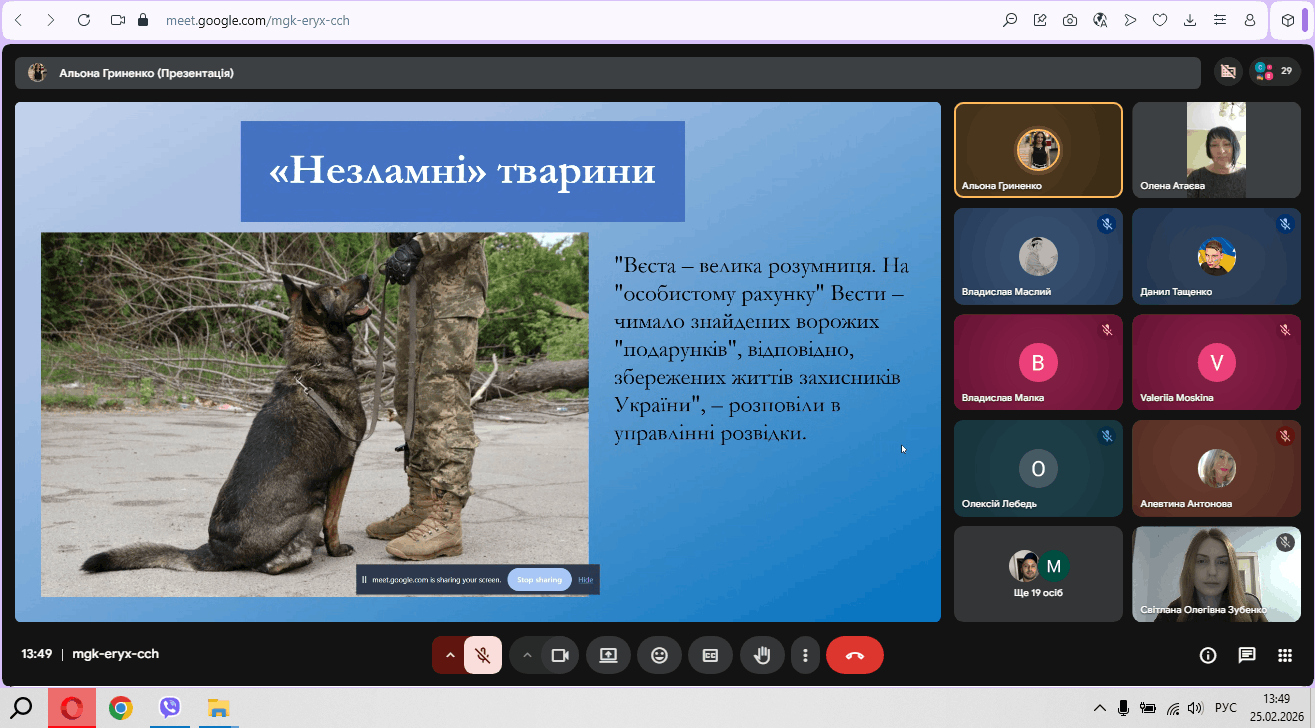The height and width of the screenshot is (728, 1315).
Task: Hide the screen sharing notification bar
Action: click(586, 580)
